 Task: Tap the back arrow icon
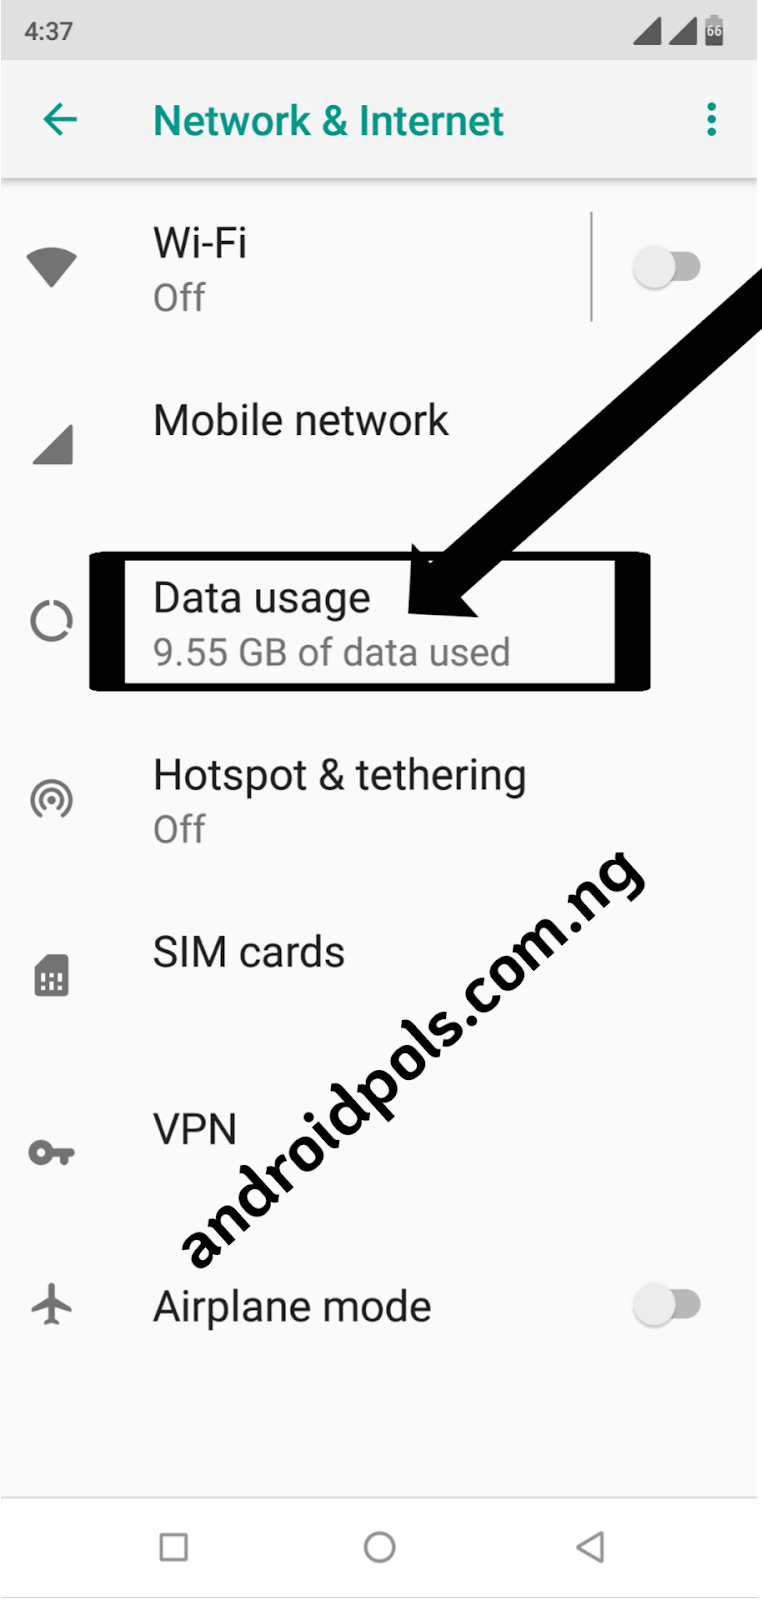coord(60,120)
